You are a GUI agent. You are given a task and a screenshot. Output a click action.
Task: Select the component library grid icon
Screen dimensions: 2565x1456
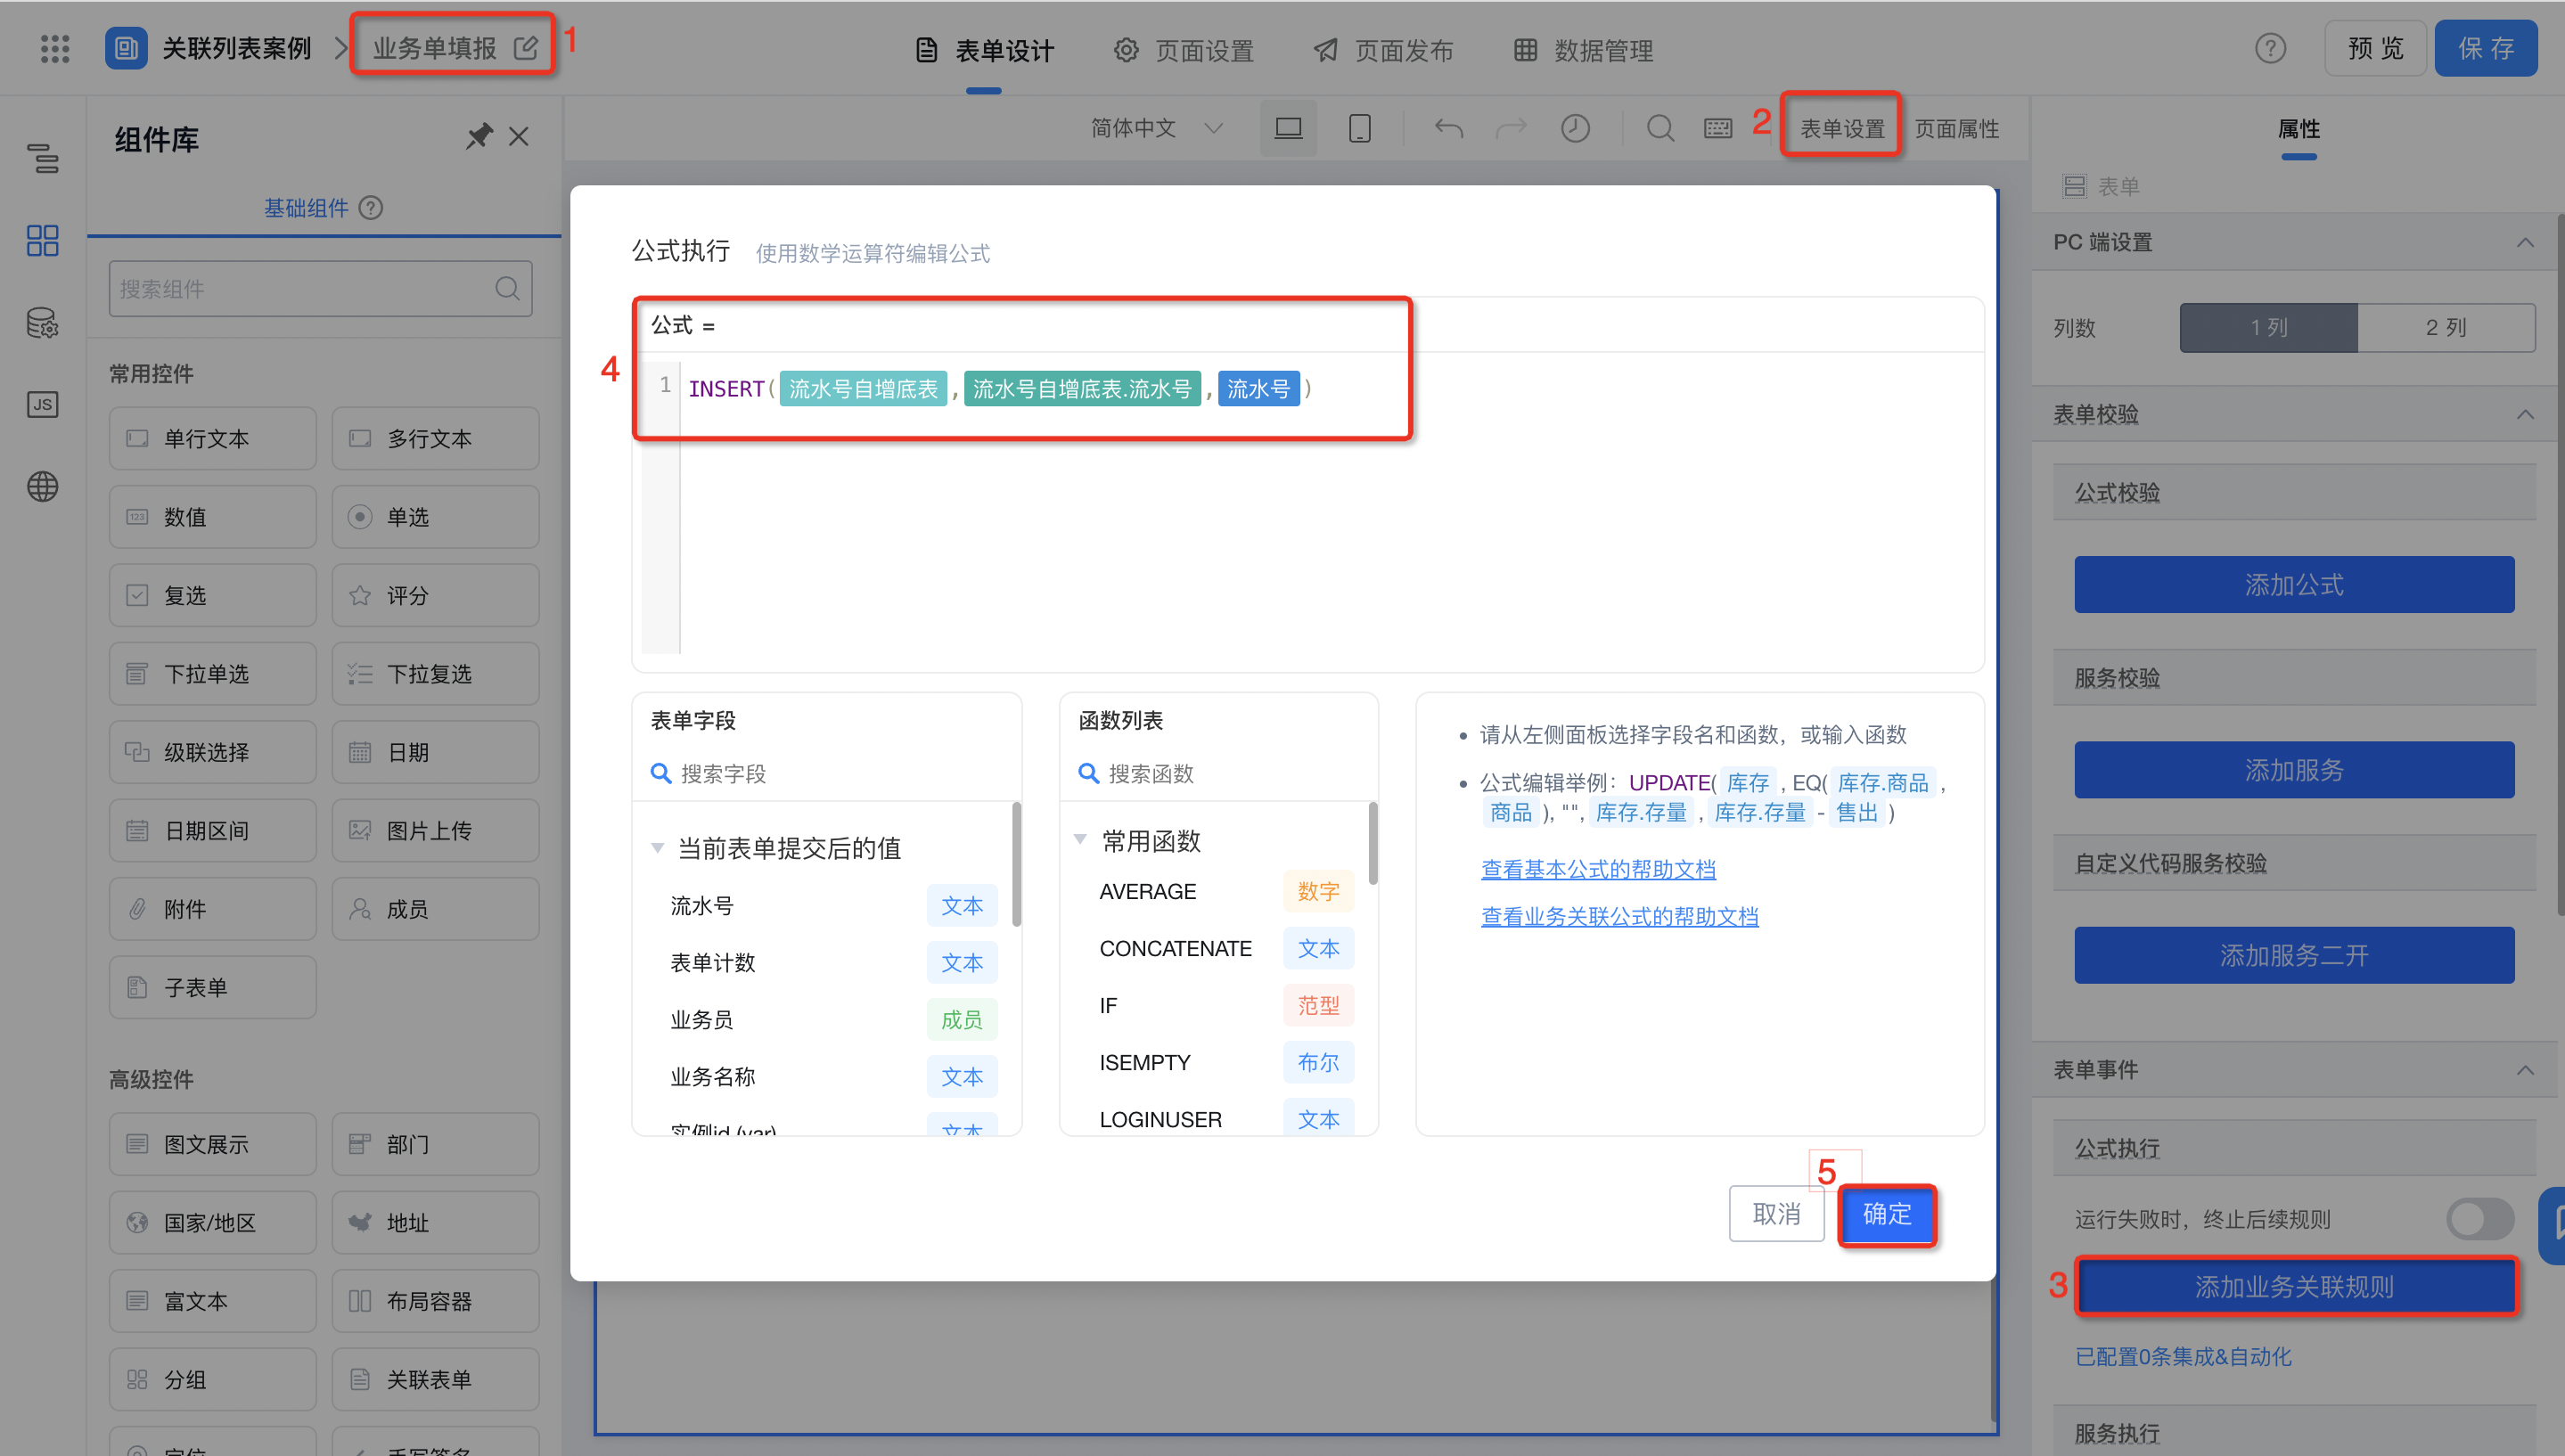click(x=42, y=240)
